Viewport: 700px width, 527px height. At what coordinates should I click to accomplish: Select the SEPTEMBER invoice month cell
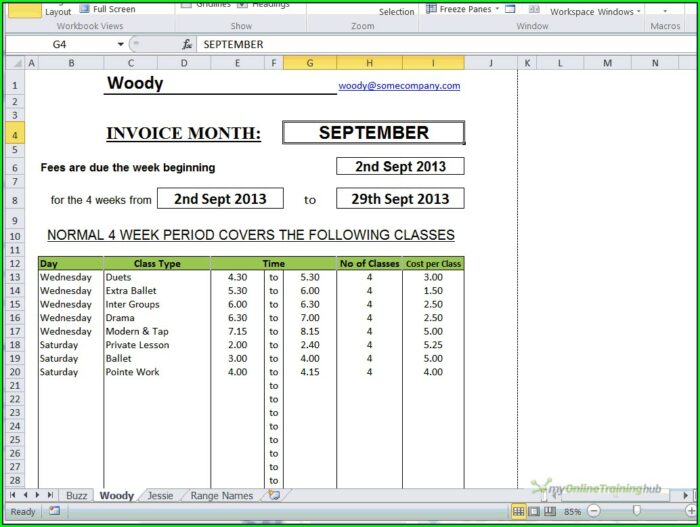click(374, 133)
